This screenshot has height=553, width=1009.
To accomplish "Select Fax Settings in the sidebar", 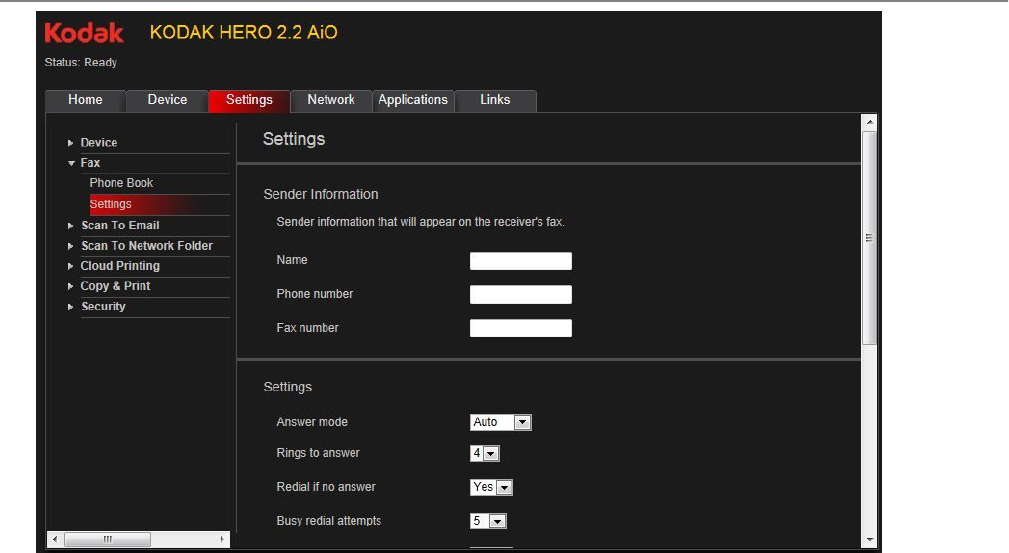I will coord(111,204).
